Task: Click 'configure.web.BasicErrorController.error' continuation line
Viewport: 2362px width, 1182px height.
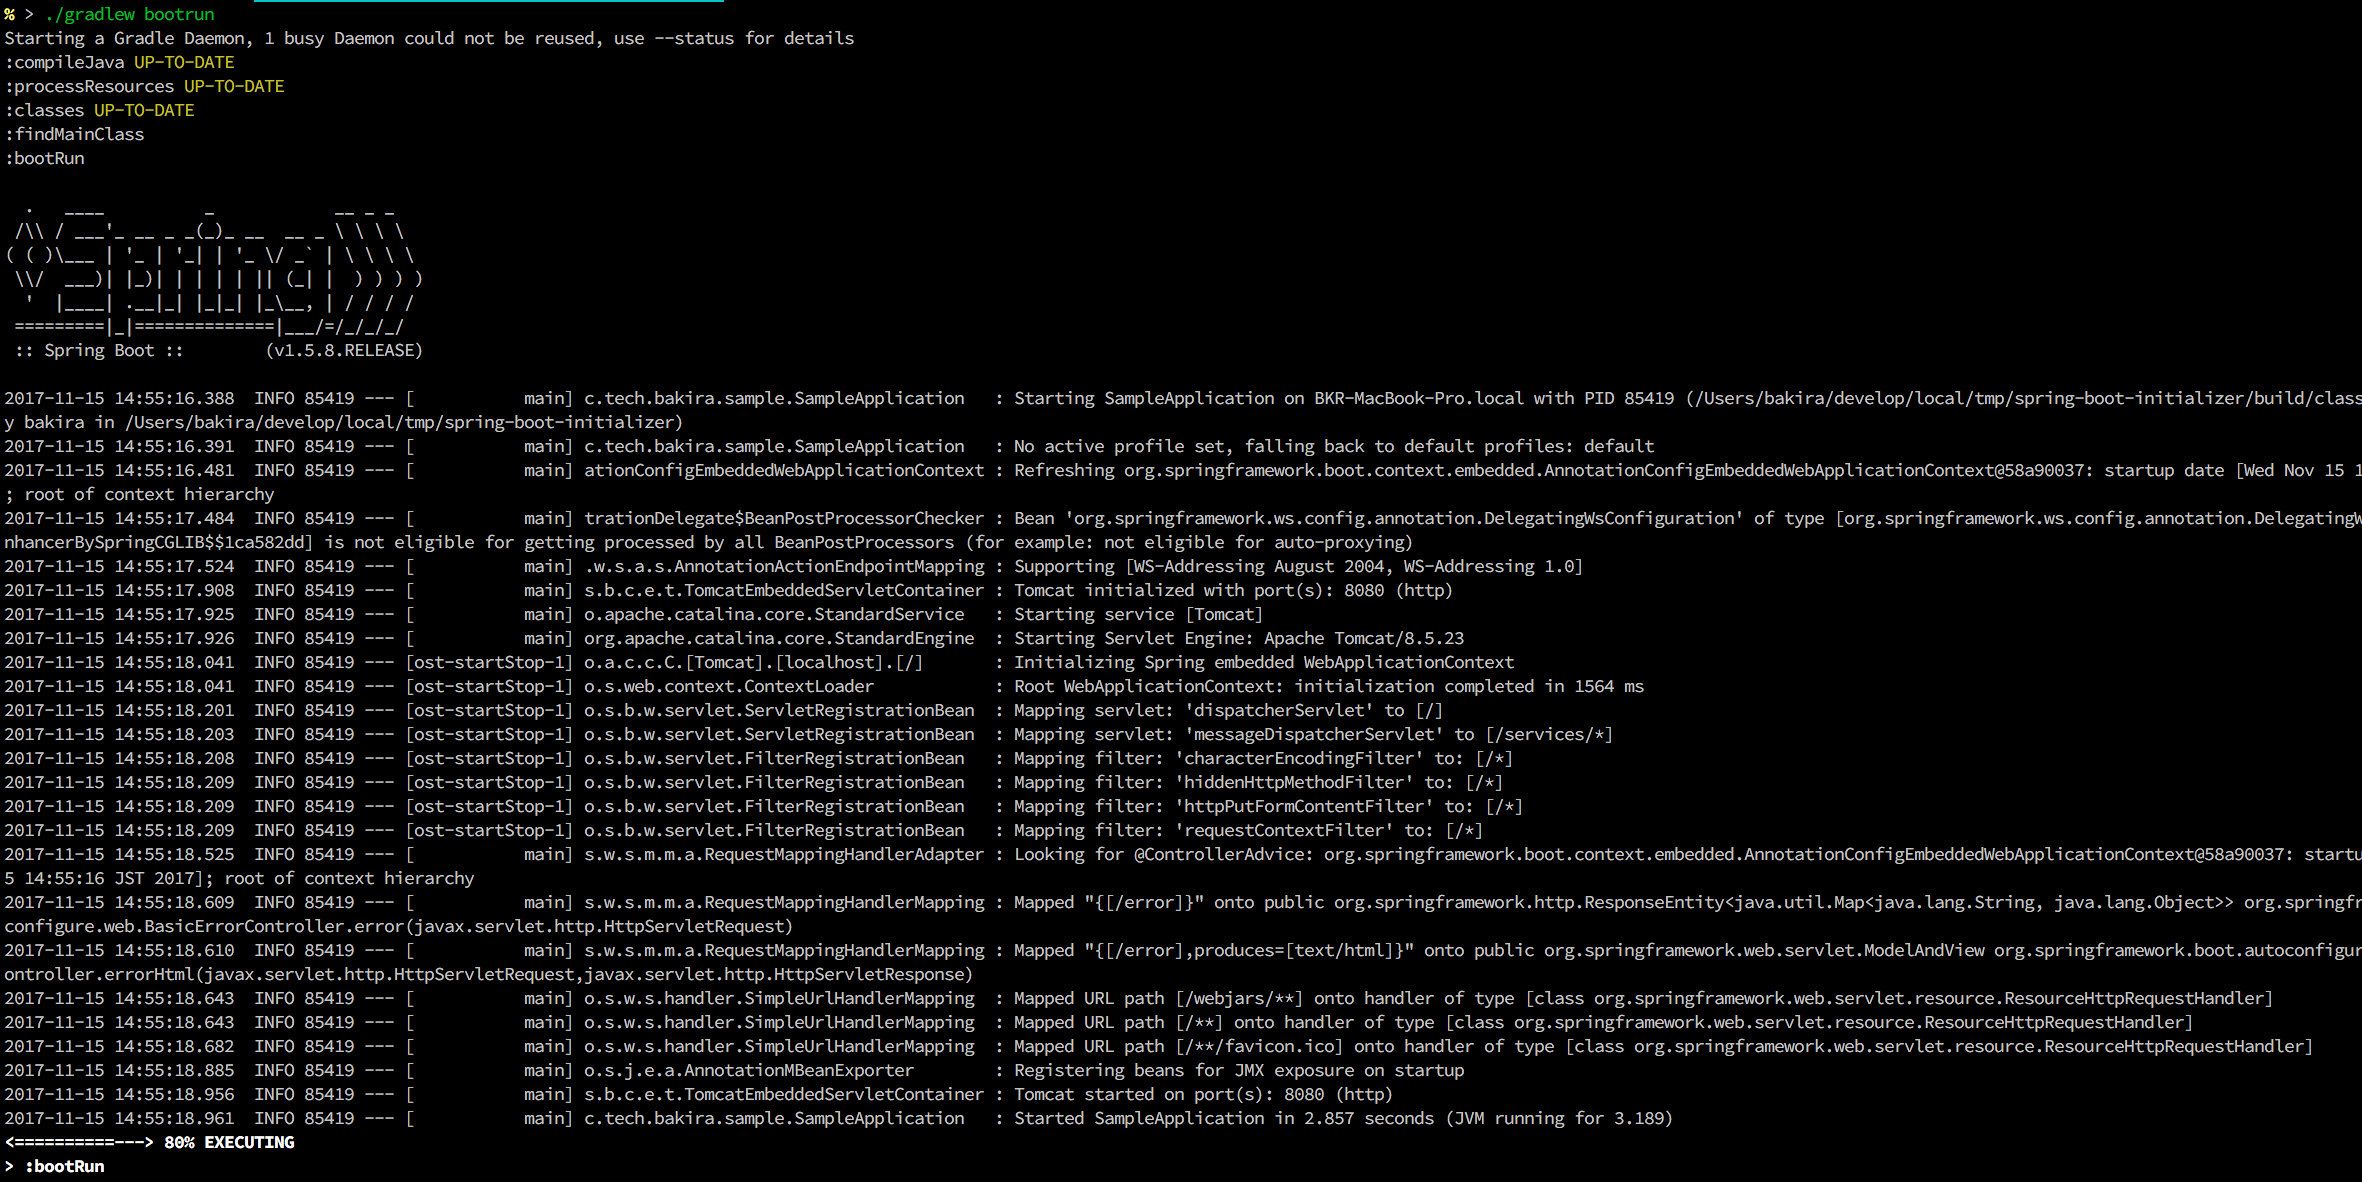Action: click(x=398, y=926)
